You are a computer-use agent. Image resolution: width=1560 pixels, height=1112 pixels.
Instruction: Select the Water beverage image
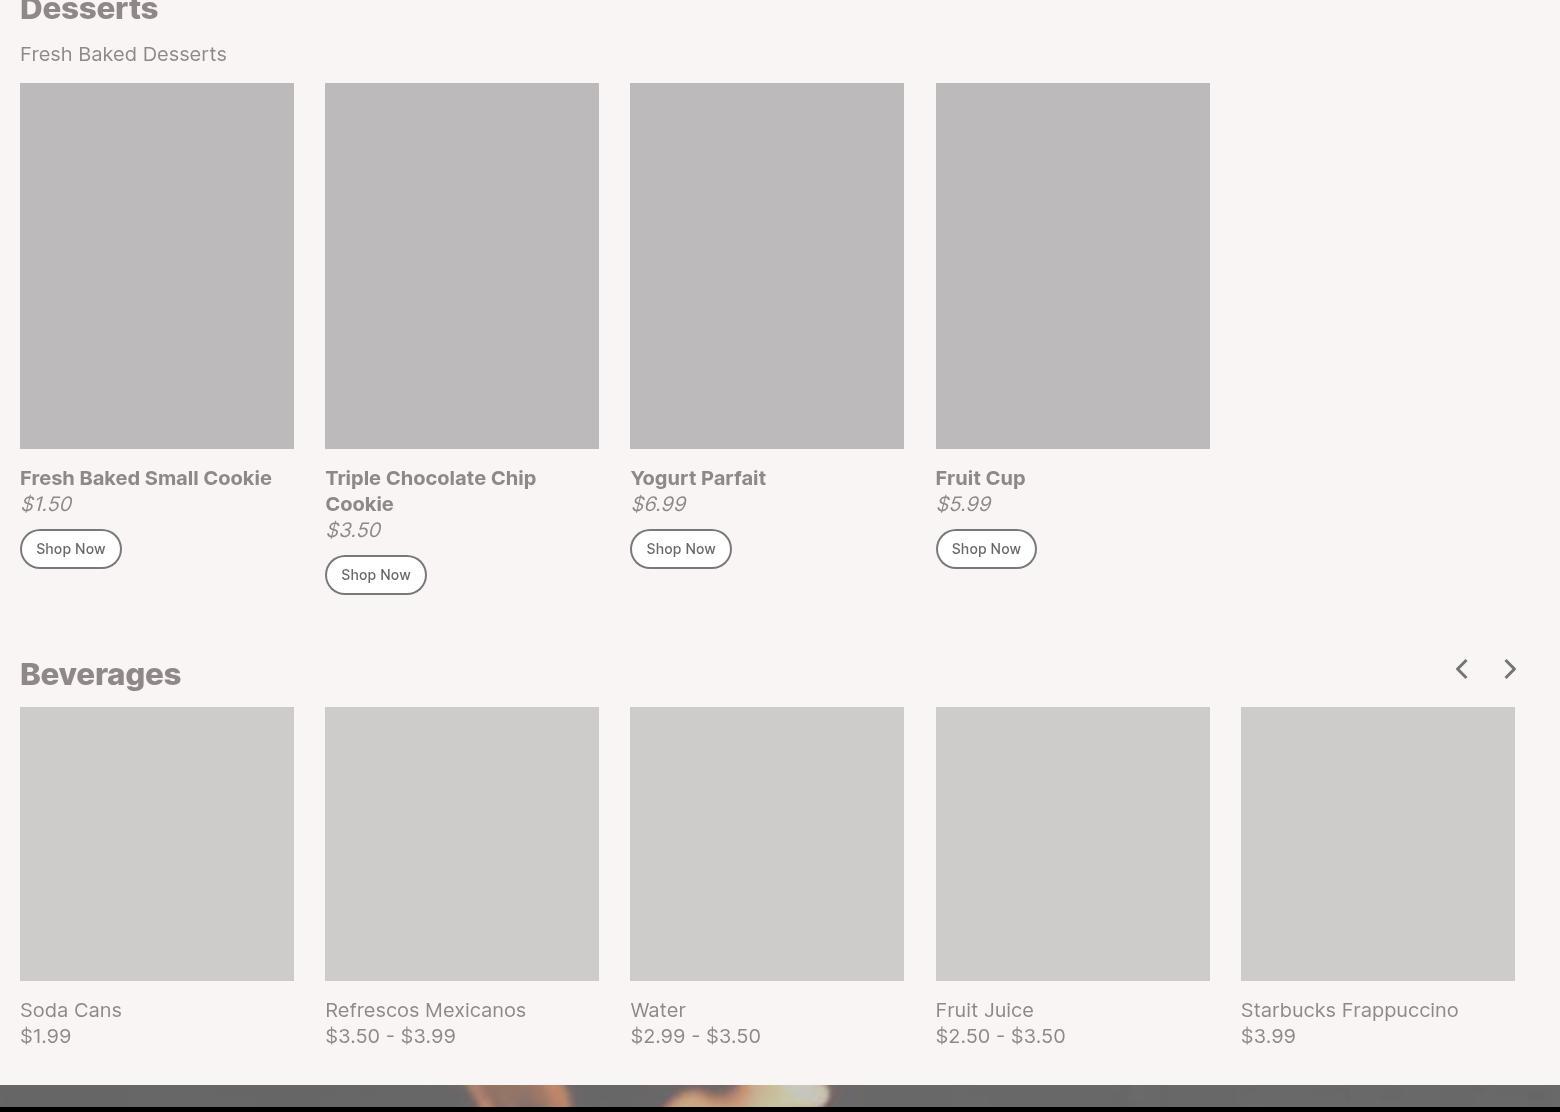tap(767, 844)
